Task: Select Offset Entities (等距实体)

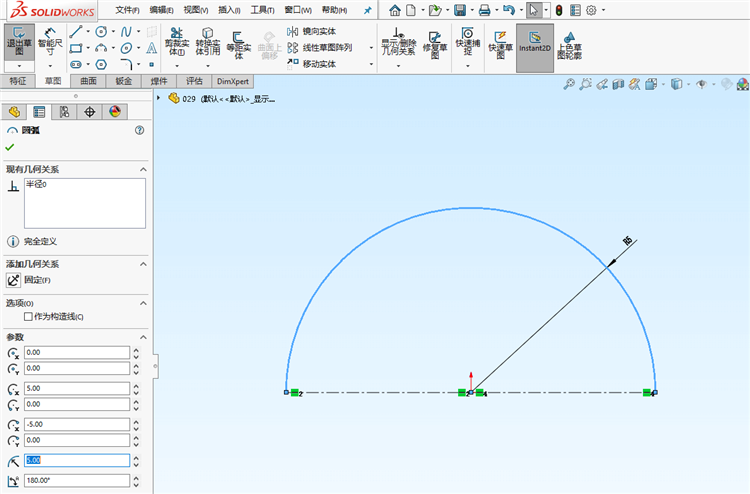Action: 238,44
